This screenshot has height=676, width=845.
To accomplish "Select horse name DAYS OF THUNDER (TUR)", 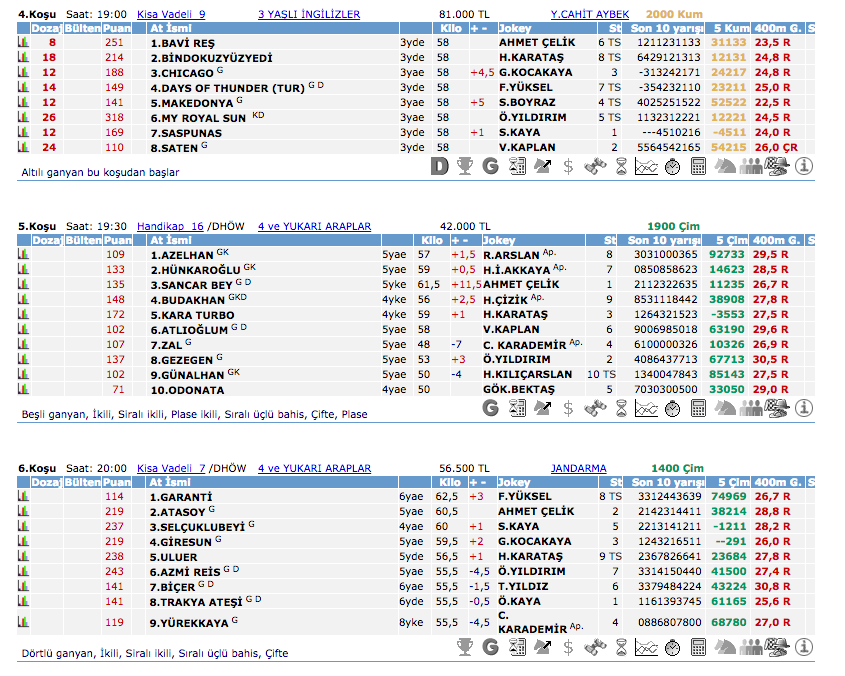I will pos(227,88).
